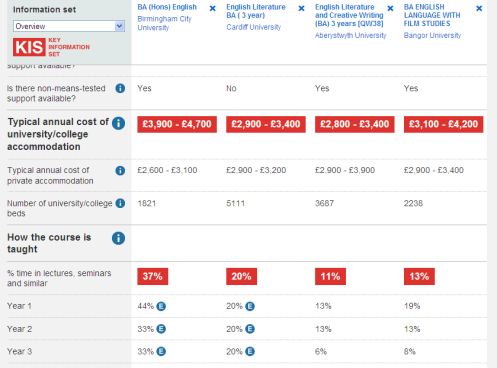Viewport: 497px width, 368px height.
Task: Open Bangor University link
Action: tap(432, 35)
